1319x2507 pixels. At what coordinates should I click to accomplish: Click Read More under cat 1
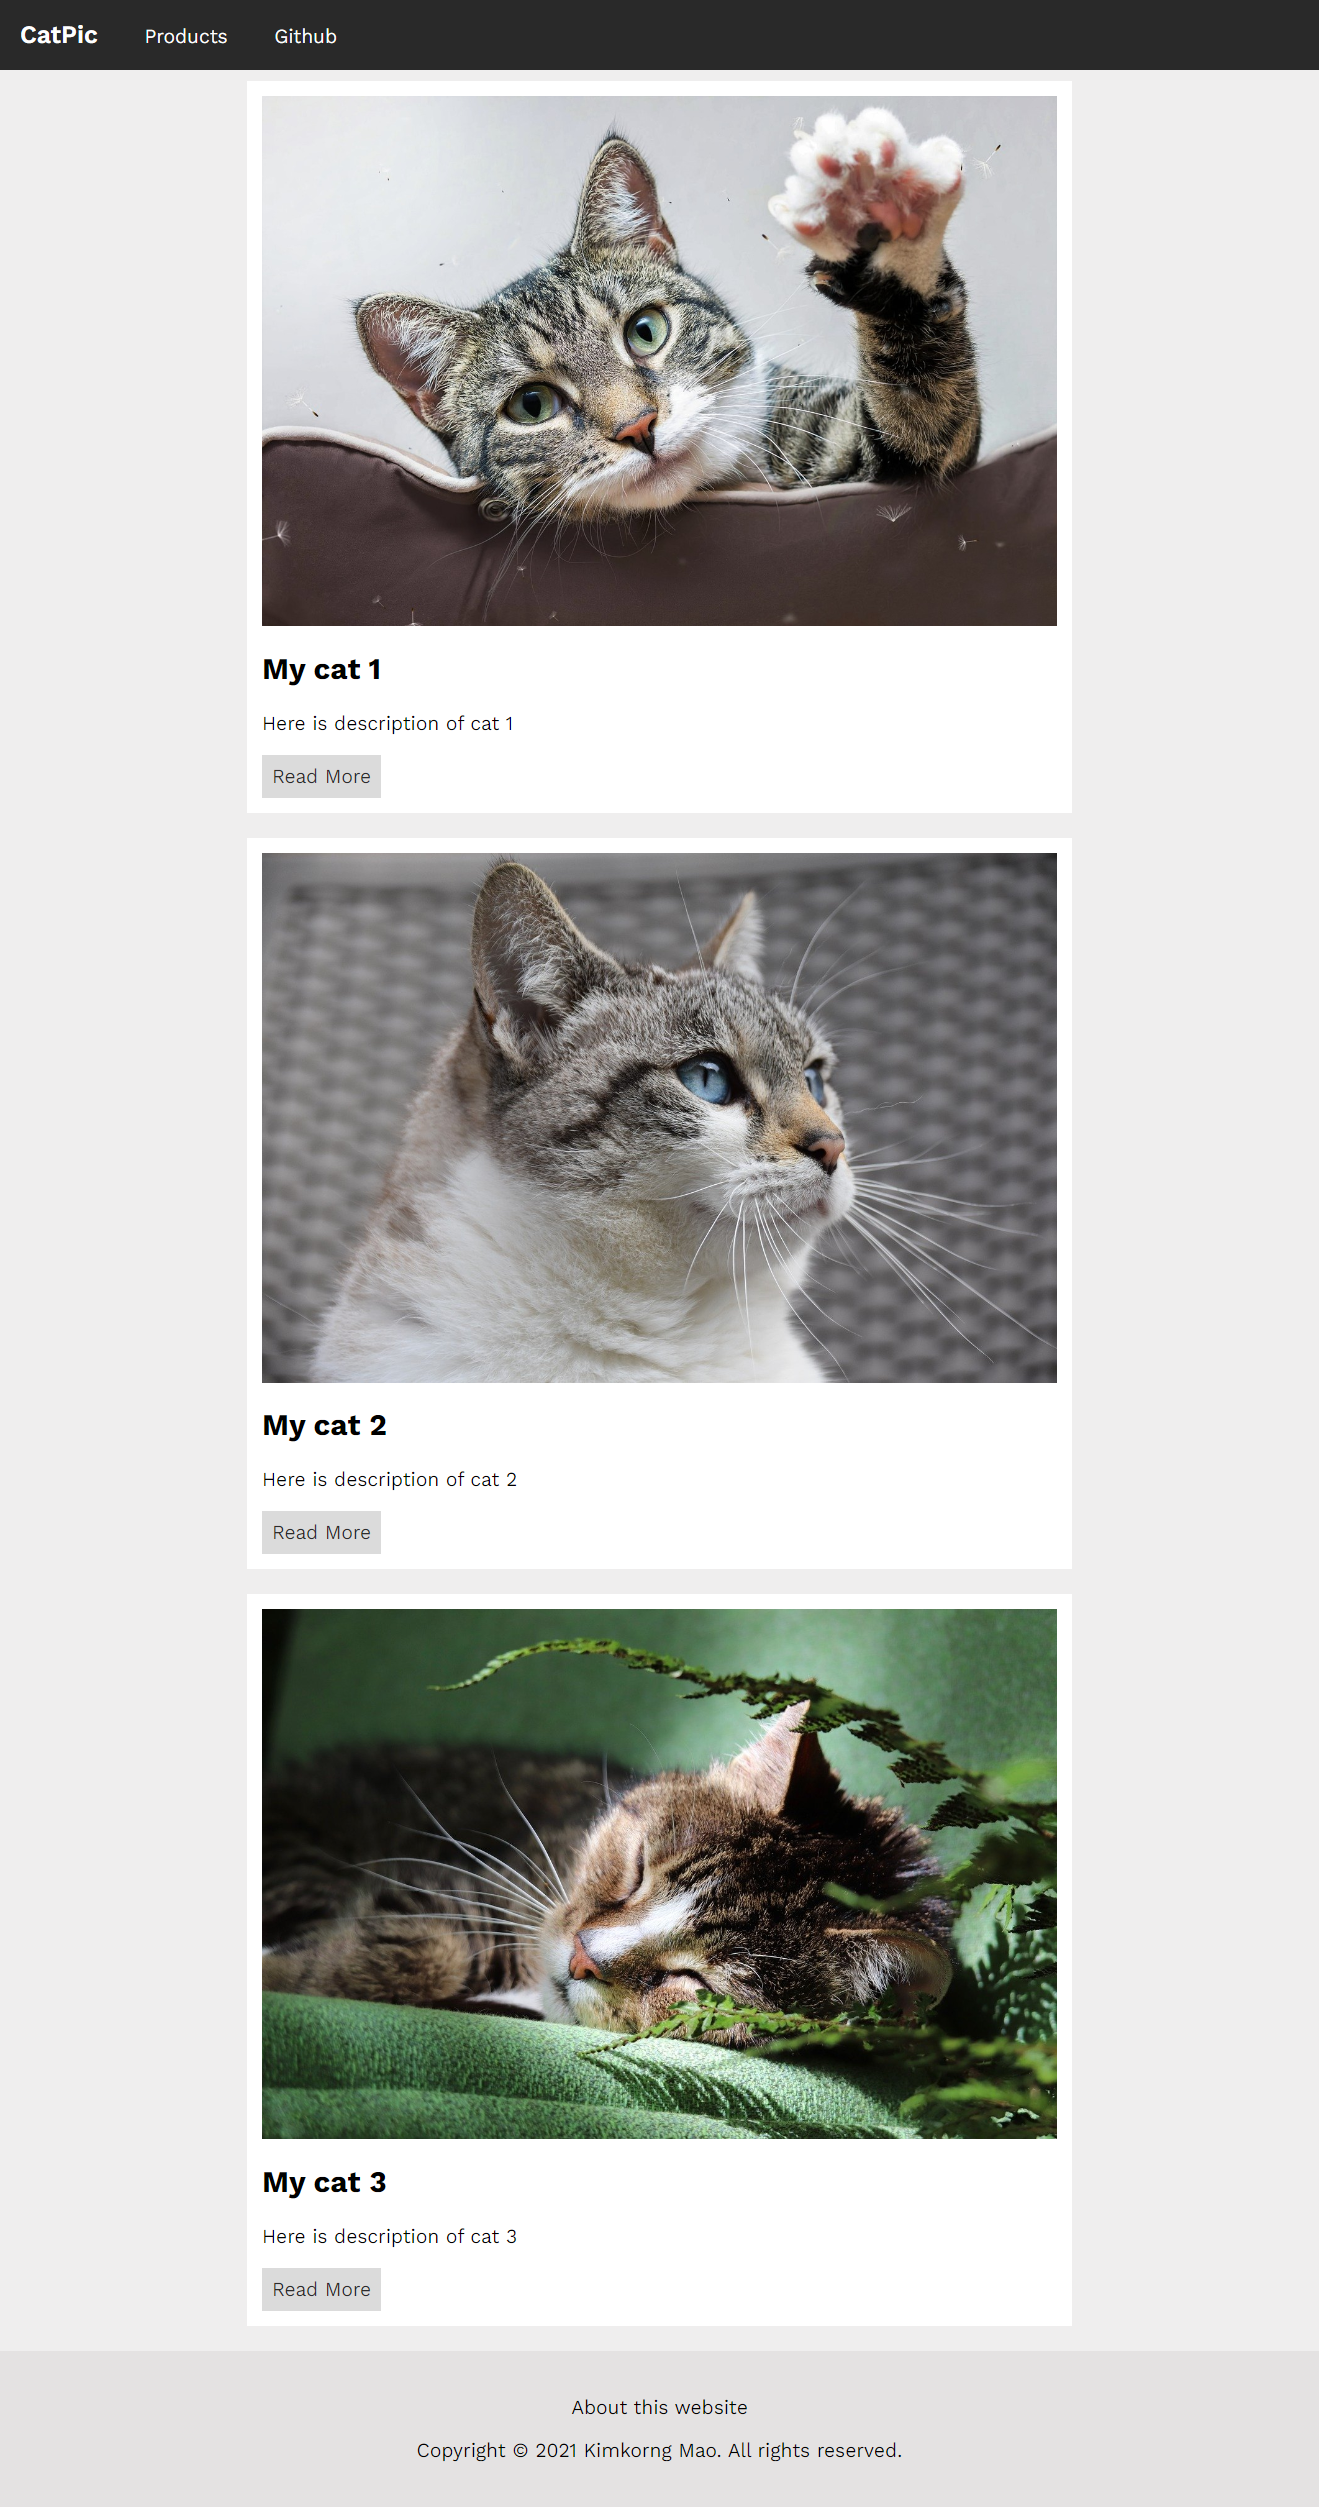coord(321,777)
